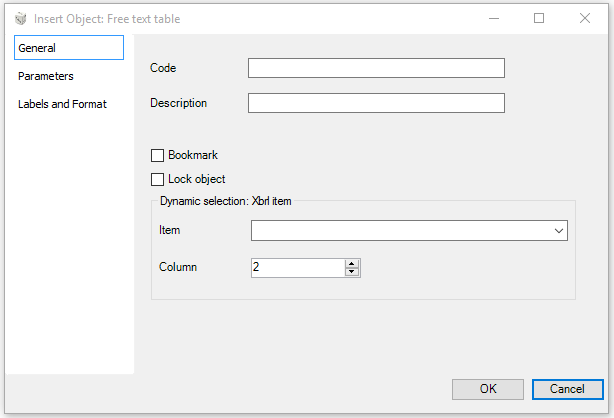Close the Insert Object dialog

pos(585,18)
